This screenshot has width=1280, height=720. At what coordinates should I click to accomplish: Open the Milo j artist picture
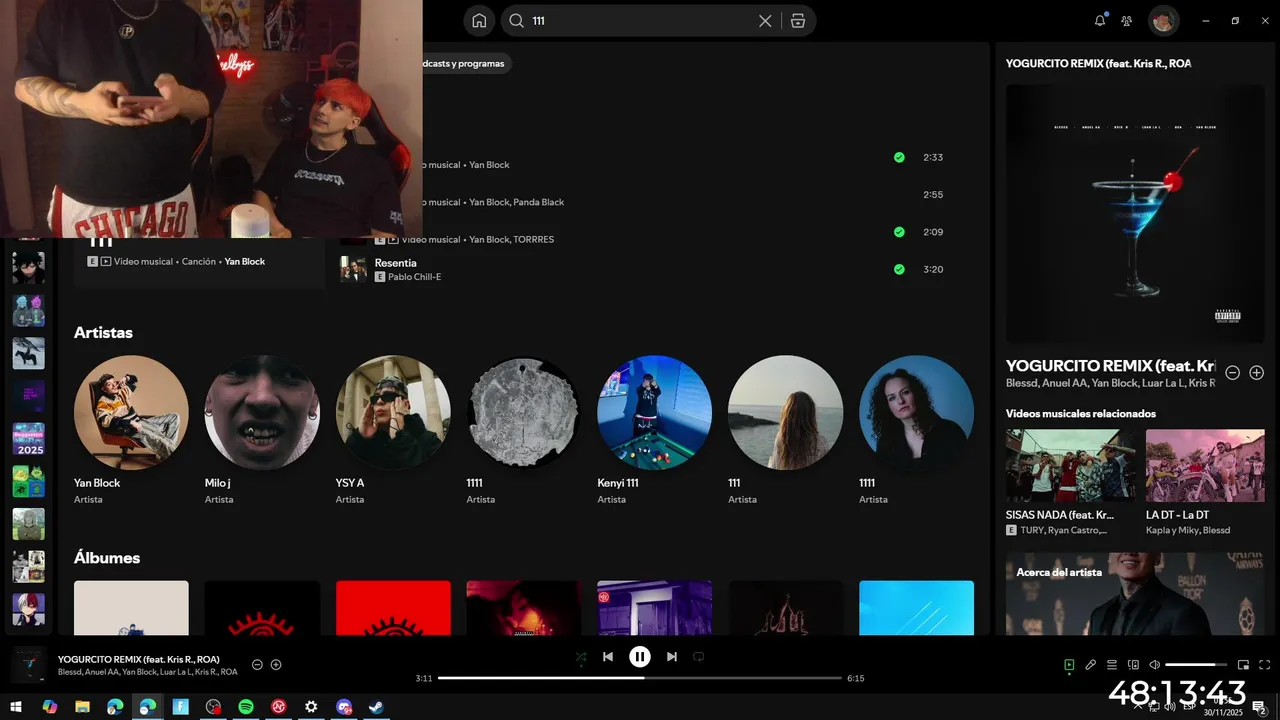tap(262, 413)
